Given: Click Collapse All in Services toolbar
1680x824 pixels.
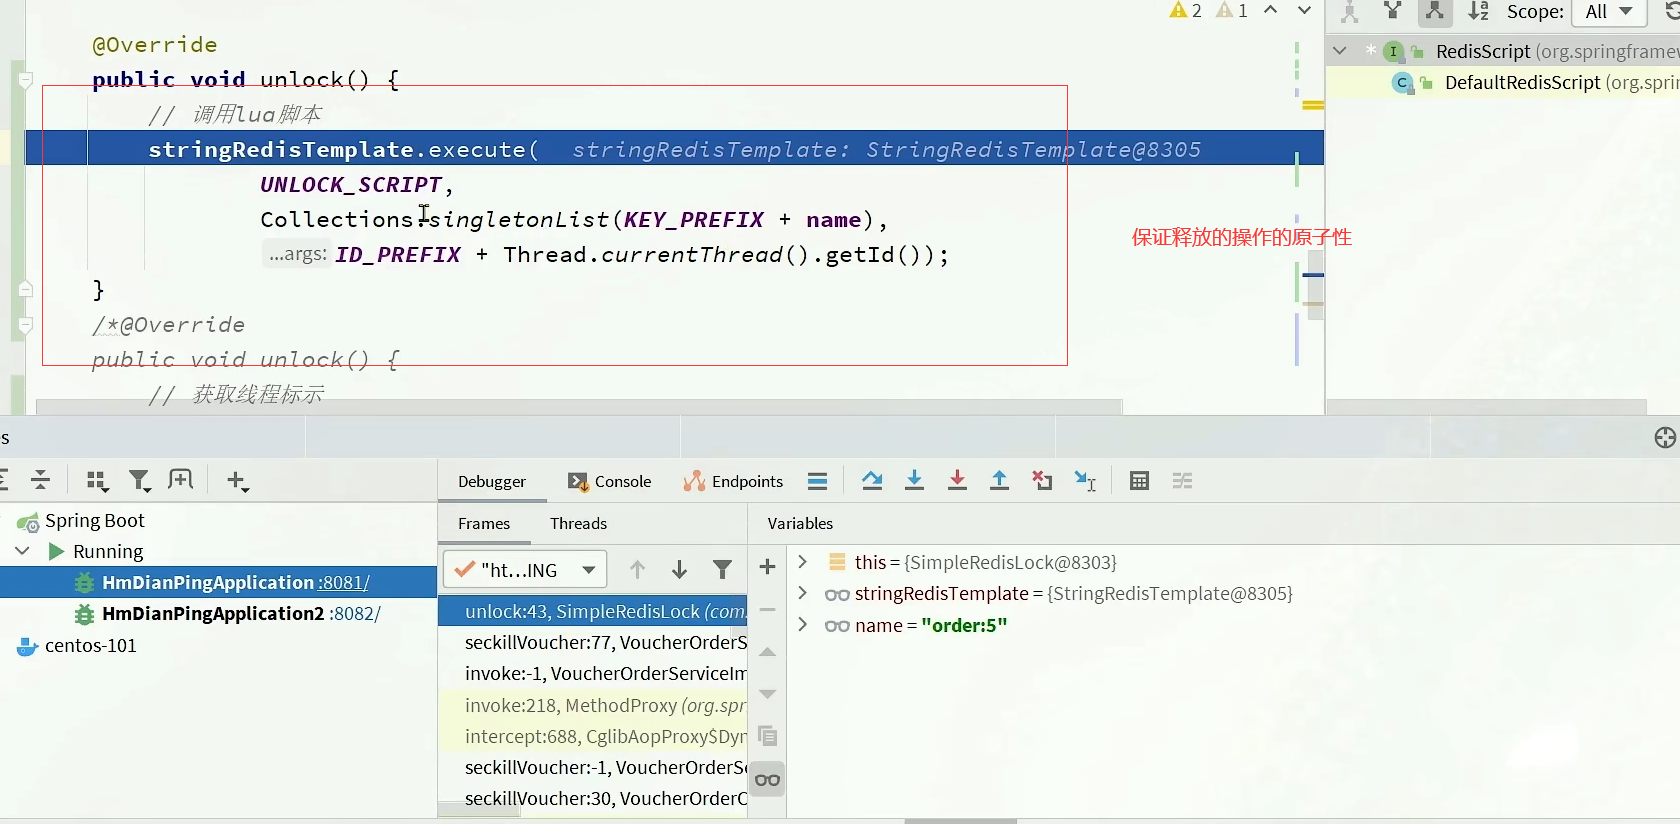Looking at the screenshot, I should click(x=41, y=480).
